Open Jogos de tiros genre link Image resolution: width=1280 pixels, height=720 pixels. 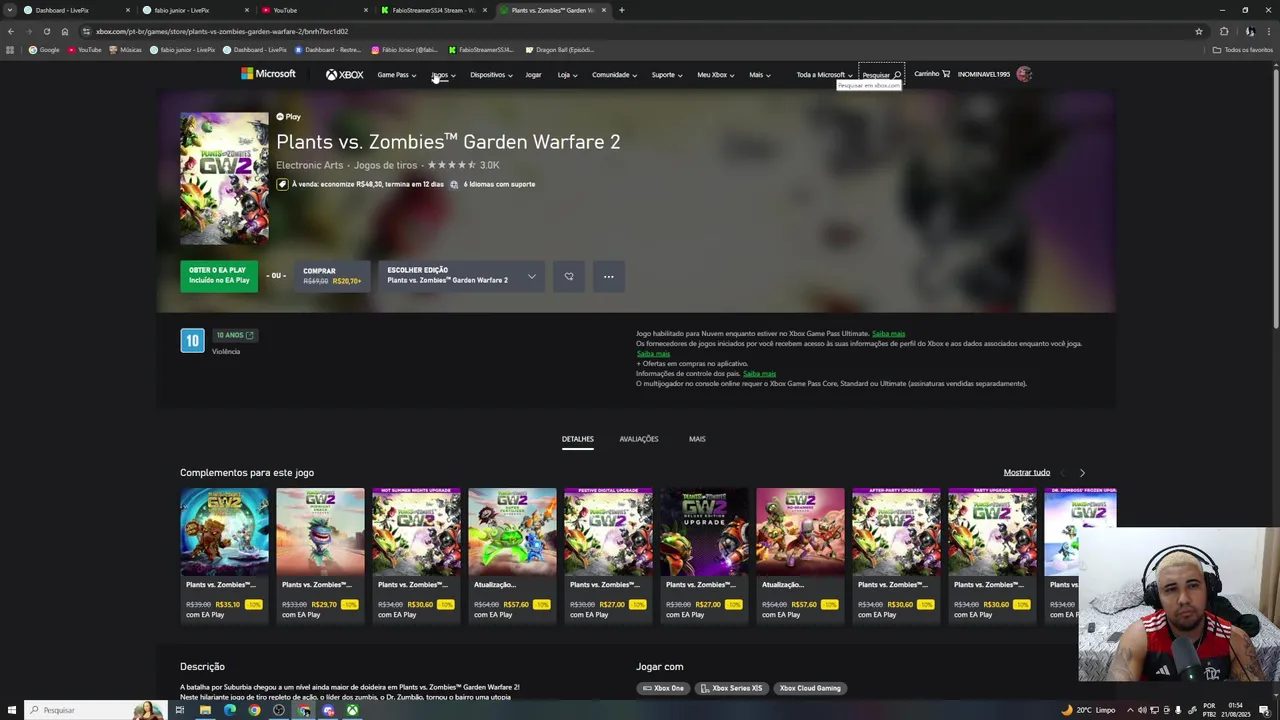coord(385,165)
